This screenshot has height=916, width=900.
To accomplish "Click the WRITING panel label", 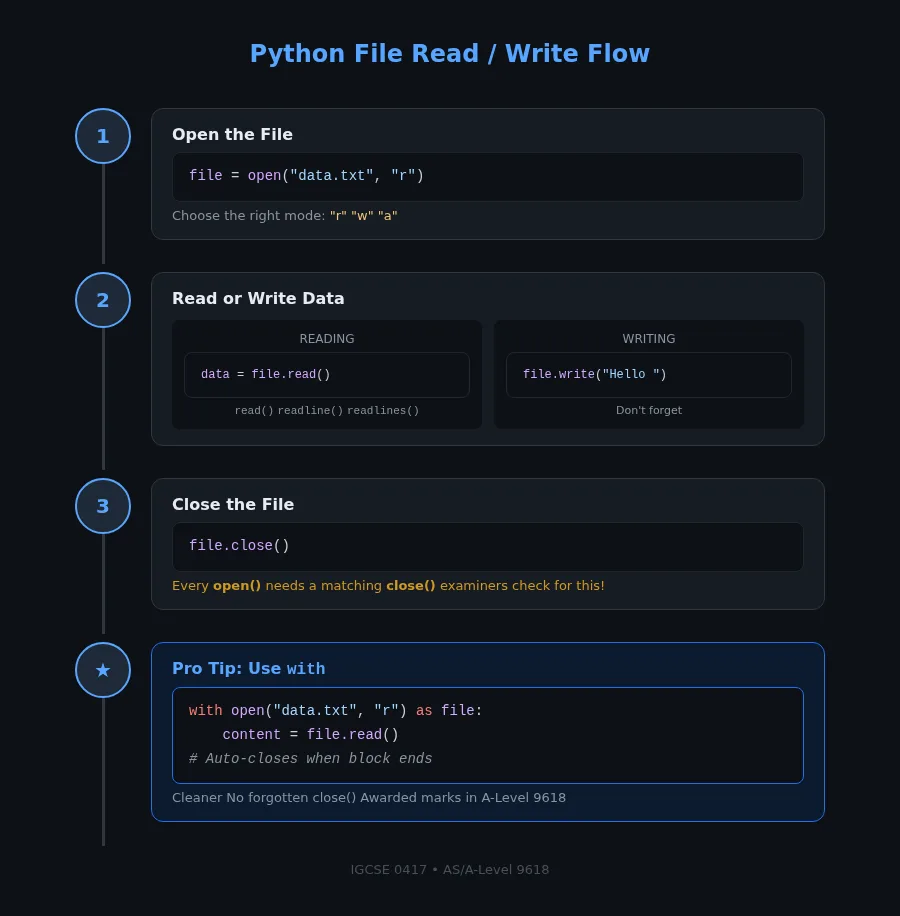I will pyautogui.click(x=649, y=339).
